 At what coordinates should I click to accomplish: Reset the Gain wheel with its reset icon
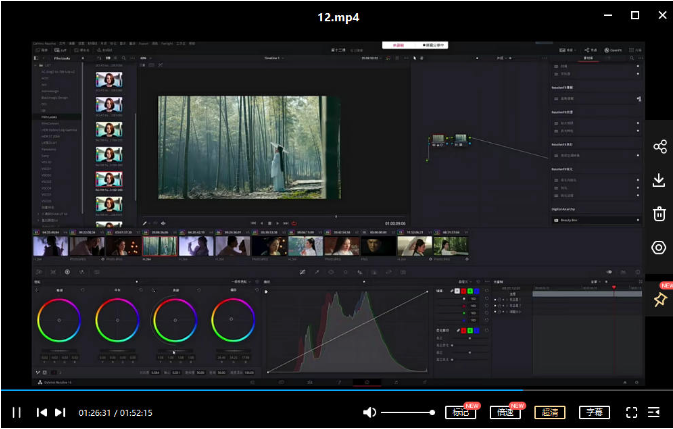[x=199, y=290]
